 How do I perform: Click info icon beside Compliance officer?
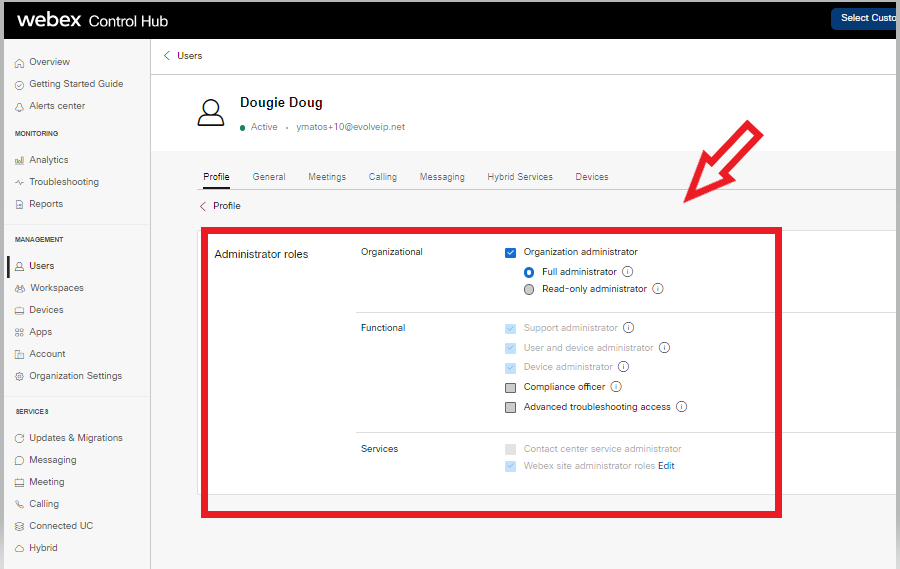pos(616,387)
